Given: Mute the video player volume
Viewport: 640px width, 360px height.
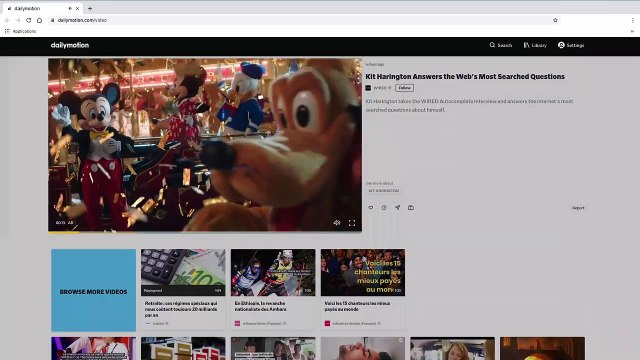Looking at the screenshot, I should [x=337, y=223].
